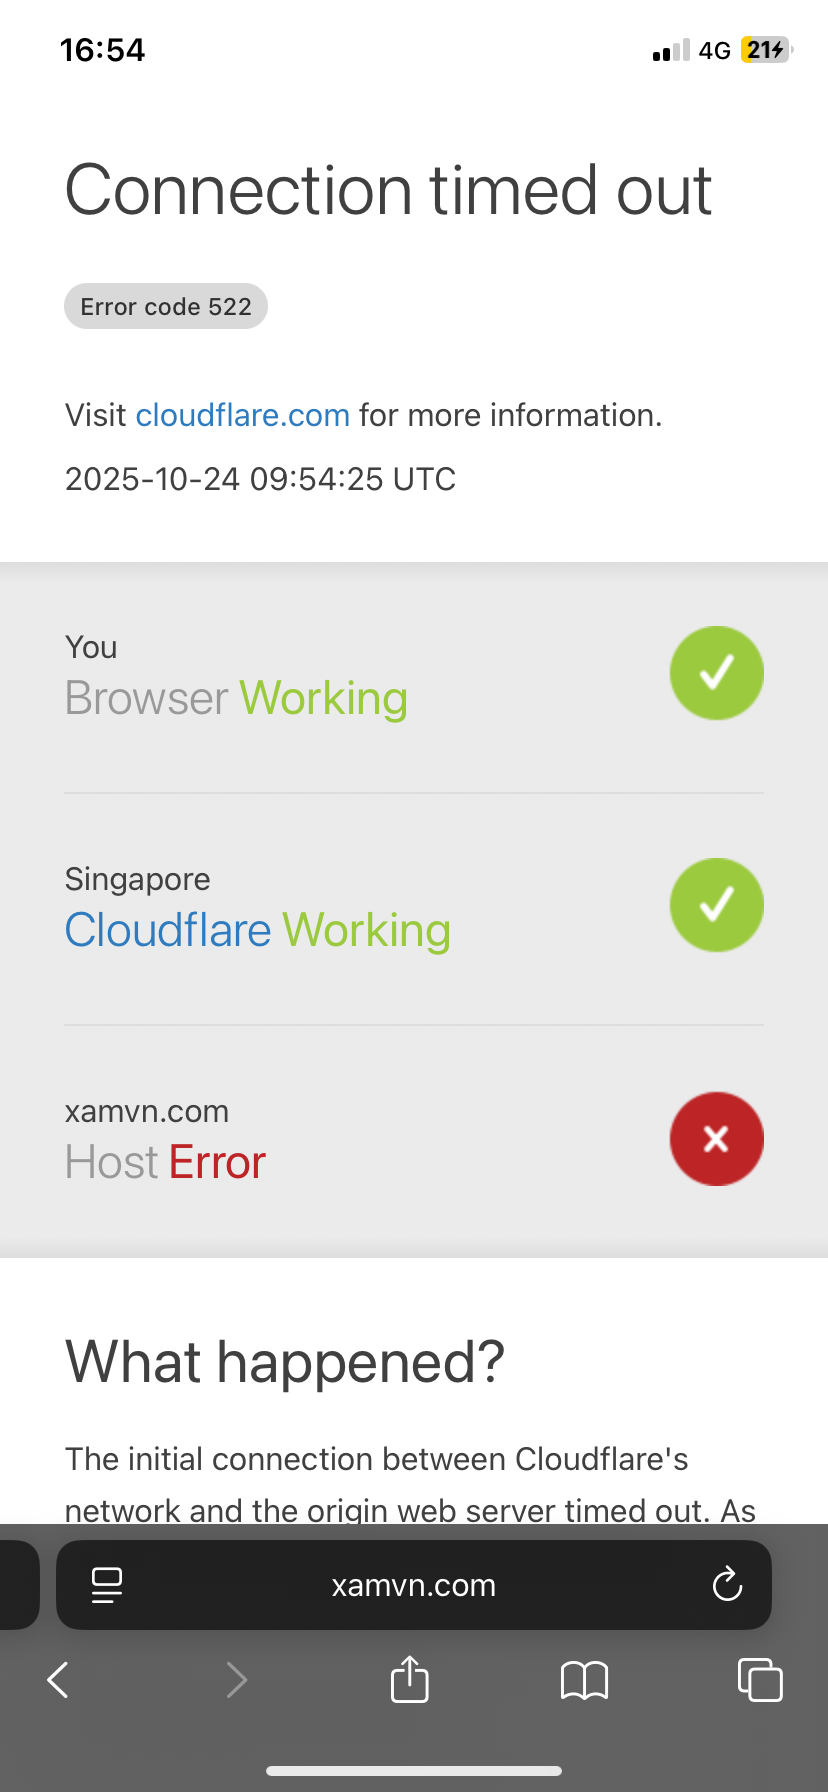The width and height of the screenshot is (828, 1792).
Task: Tap the What happened? heading
Action: coord(285,1362)
